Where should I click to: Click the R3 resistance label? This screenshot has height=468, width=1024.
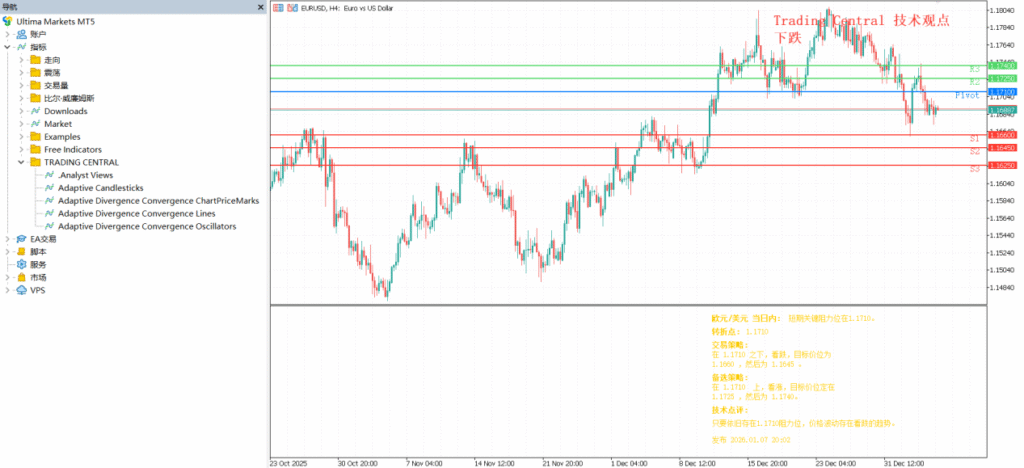click(974, 69)
